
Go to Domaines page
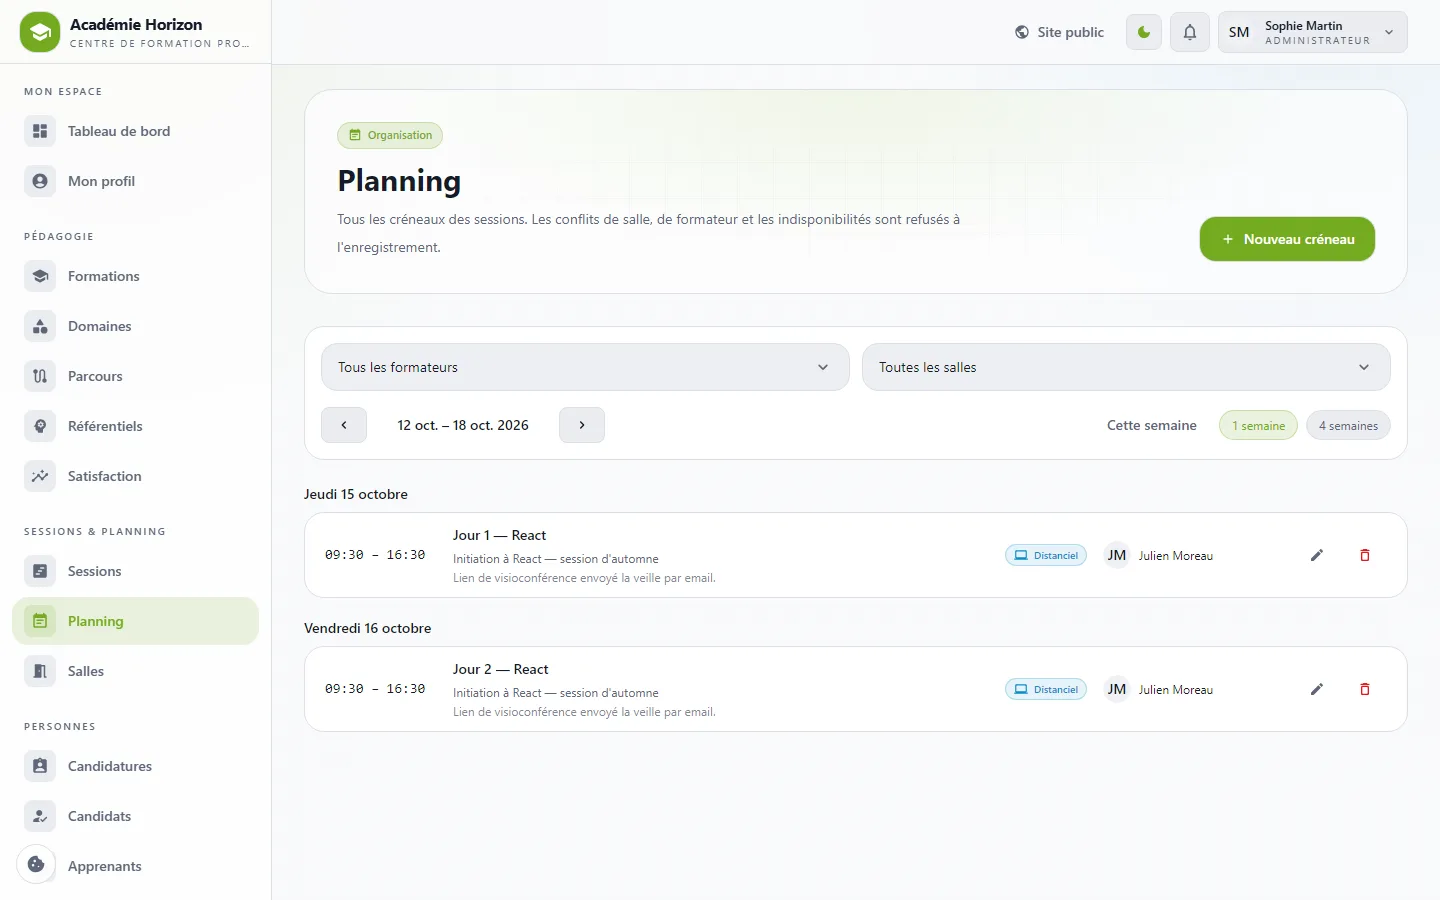[135, 326]
